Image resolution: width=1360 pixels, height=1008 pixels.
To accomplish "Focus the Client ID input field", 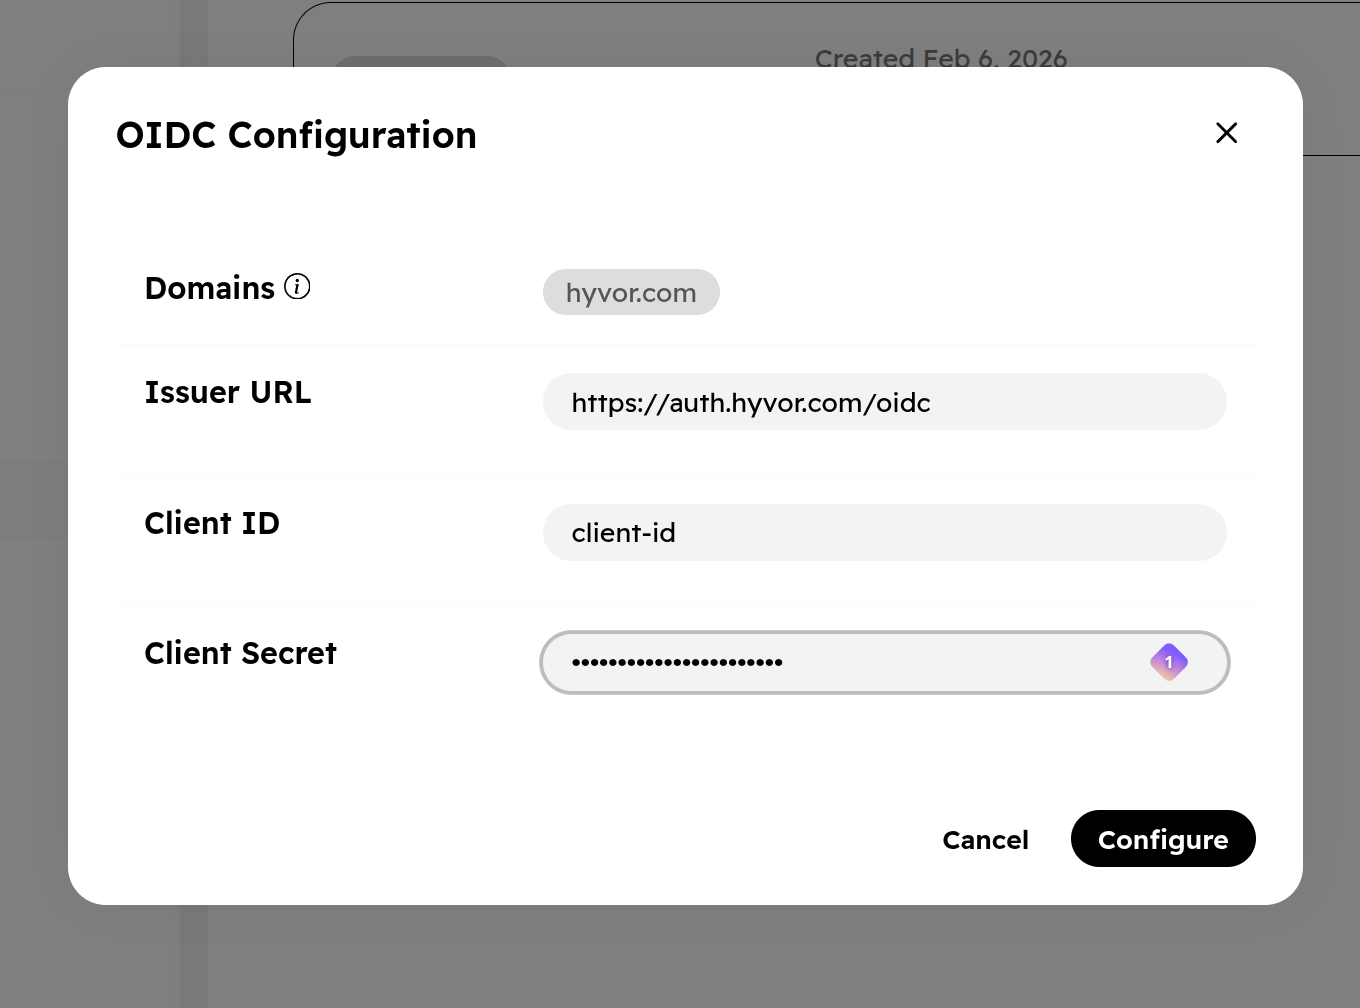I will click(x=884, y=532).
